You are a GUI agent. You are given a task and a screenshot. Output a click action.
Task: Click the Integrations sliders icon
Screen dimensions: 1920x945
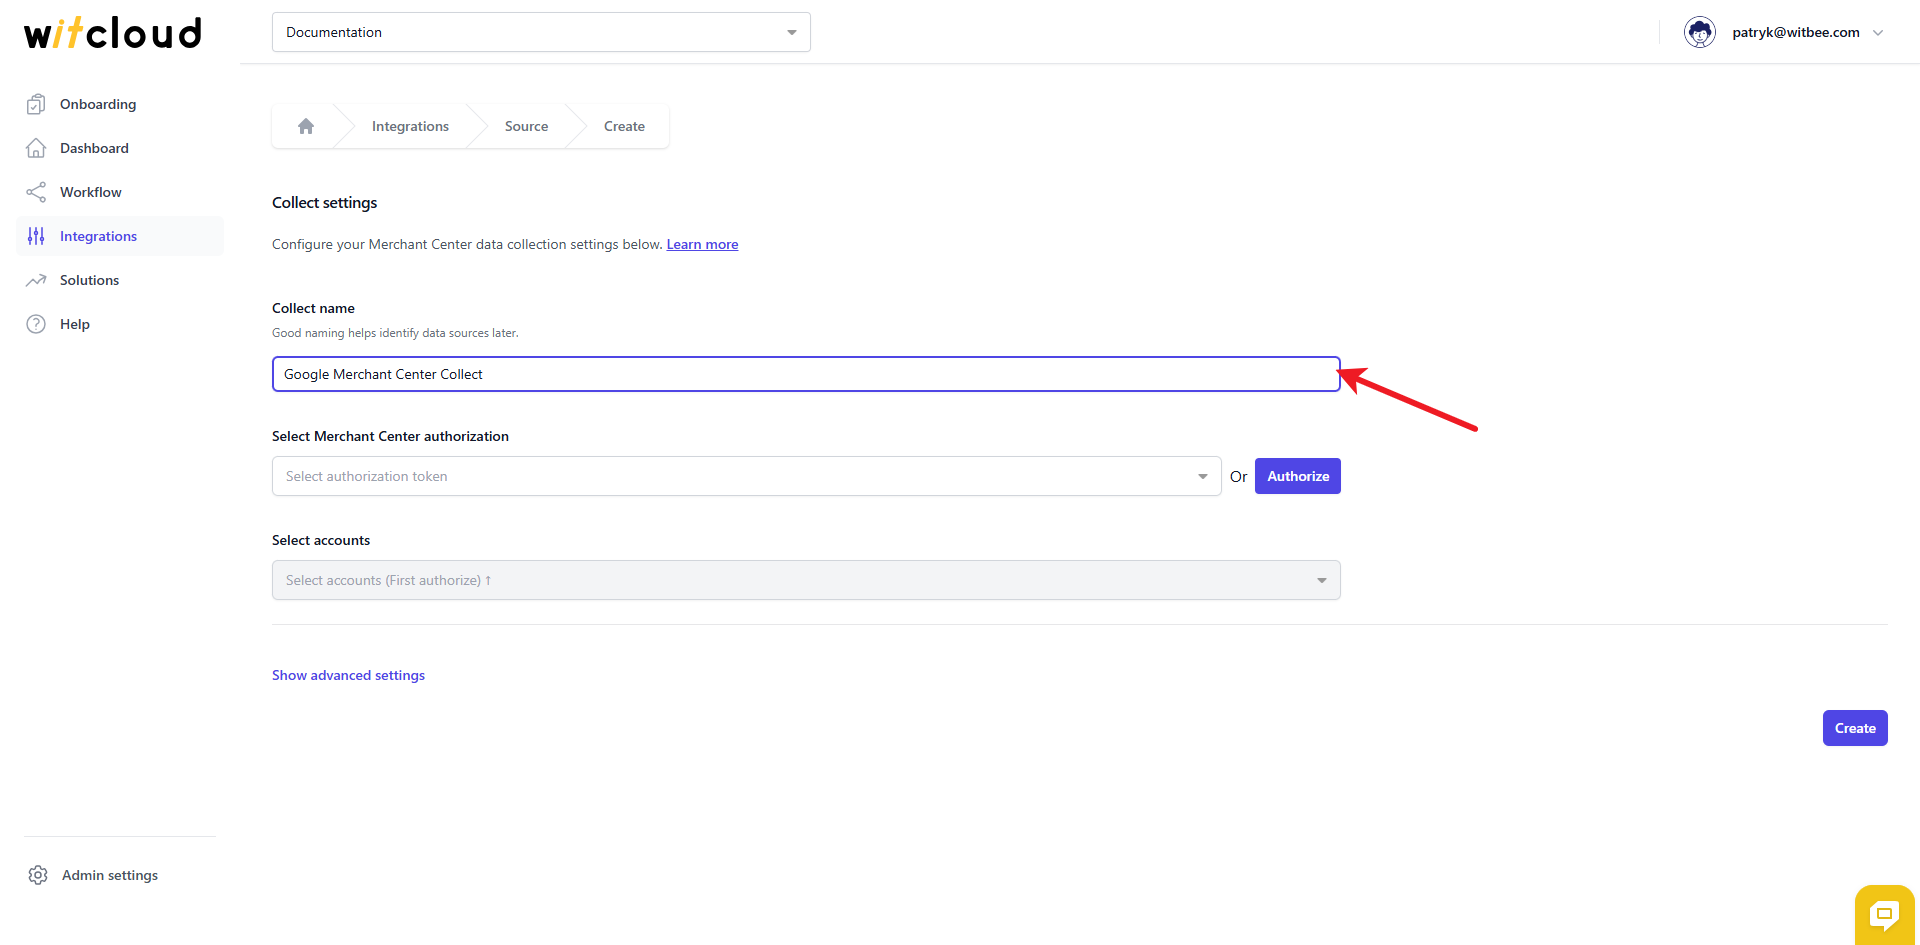[36, 236]
